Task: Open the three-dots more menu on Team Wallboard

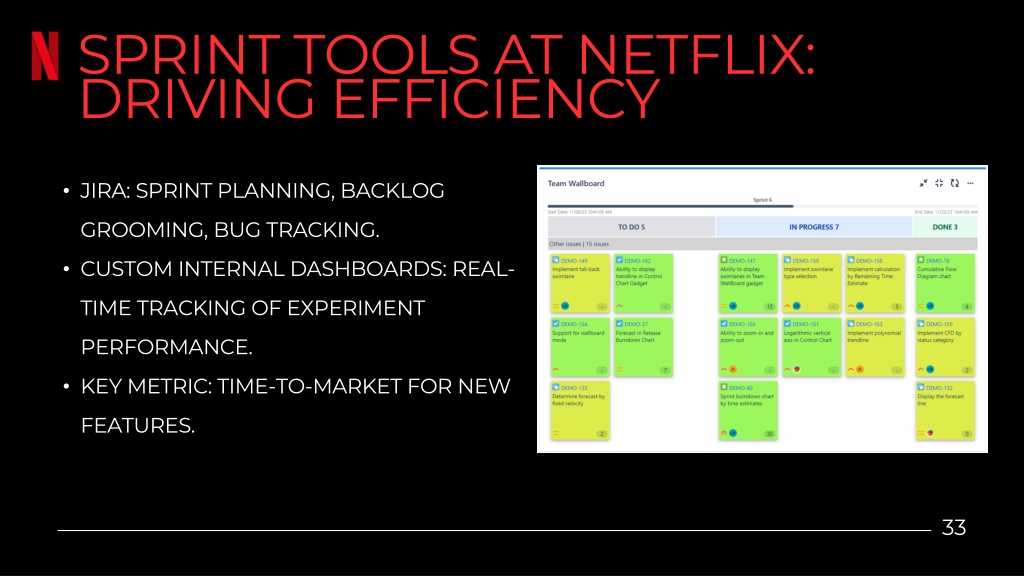Action: coord(970,184)
